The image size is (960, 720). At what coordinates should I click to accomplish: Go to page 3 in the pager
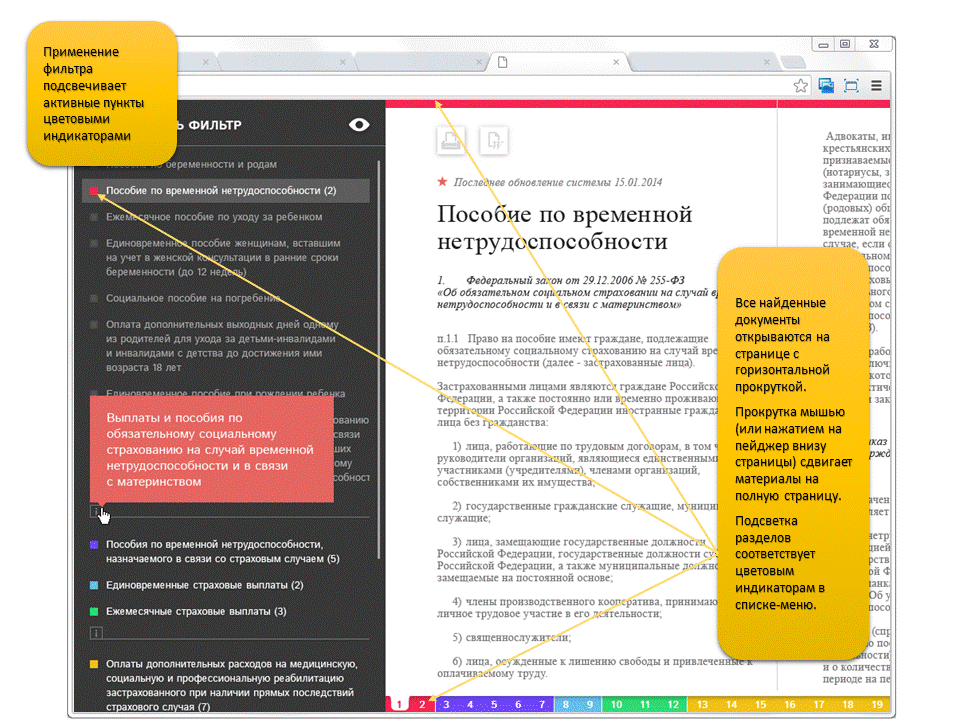click(x=446, y=704)
